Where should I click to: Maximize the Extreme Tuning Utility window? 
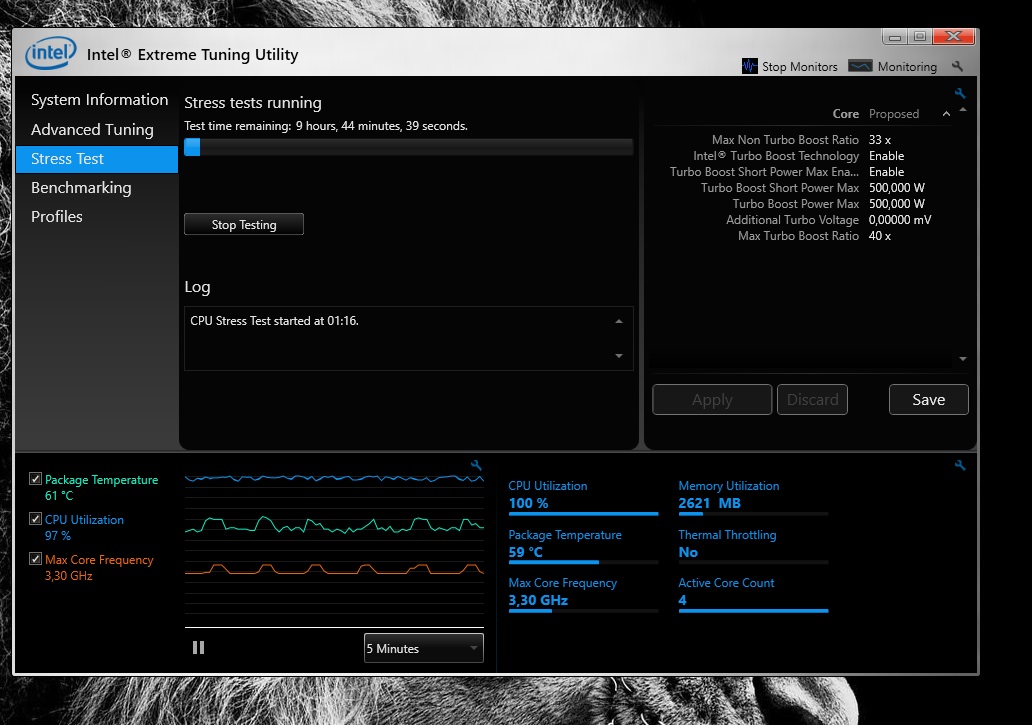point(919,37)
